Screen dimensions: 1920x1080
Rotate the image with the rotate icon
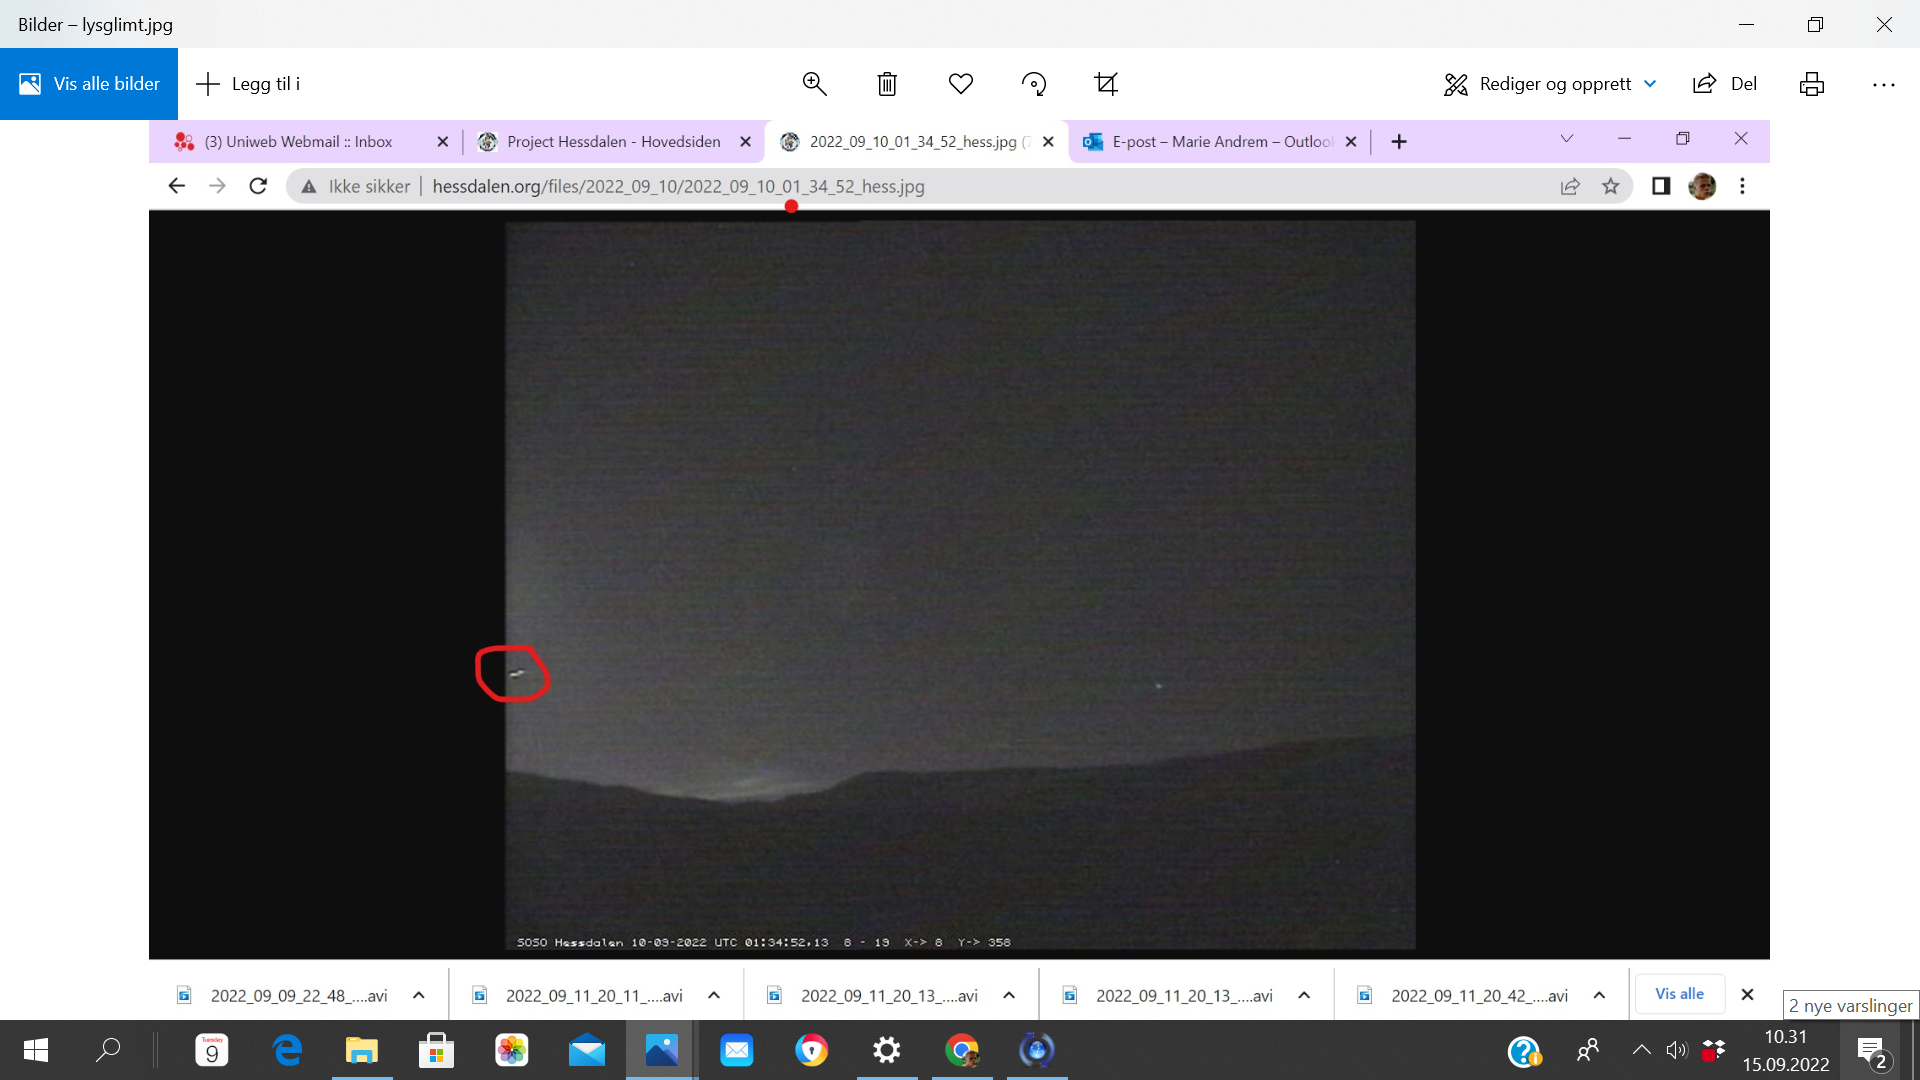(1034, 84)
